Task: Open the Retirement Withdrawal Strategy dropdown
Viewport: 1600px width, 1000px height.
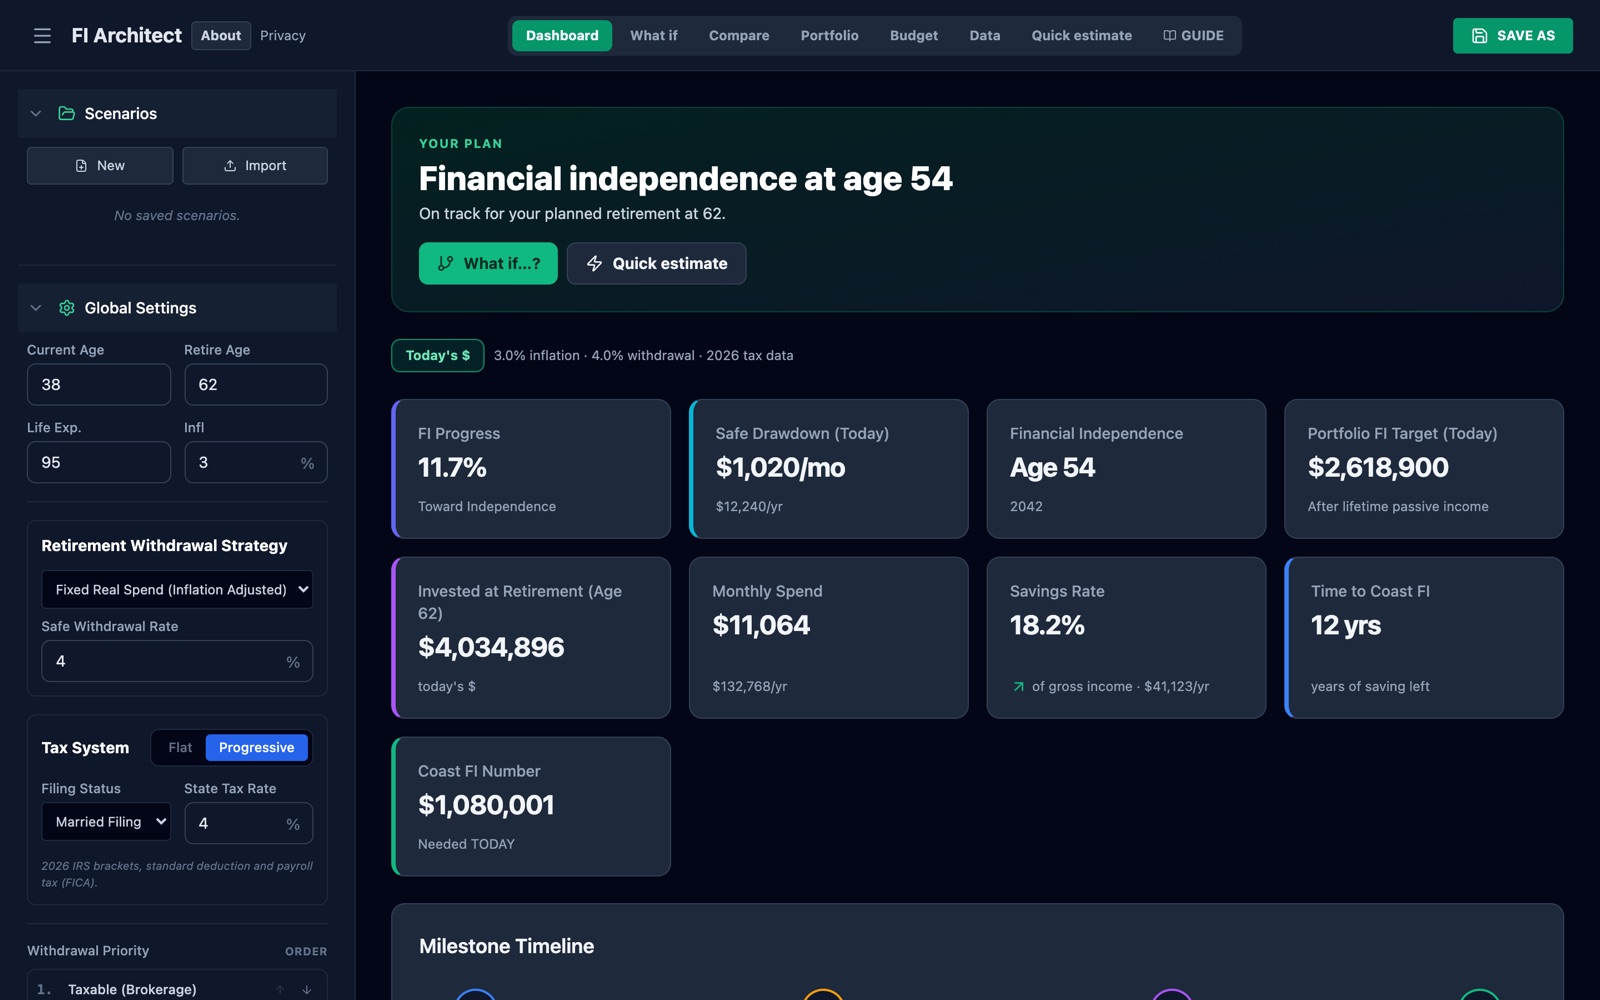Action: point(177,590)
